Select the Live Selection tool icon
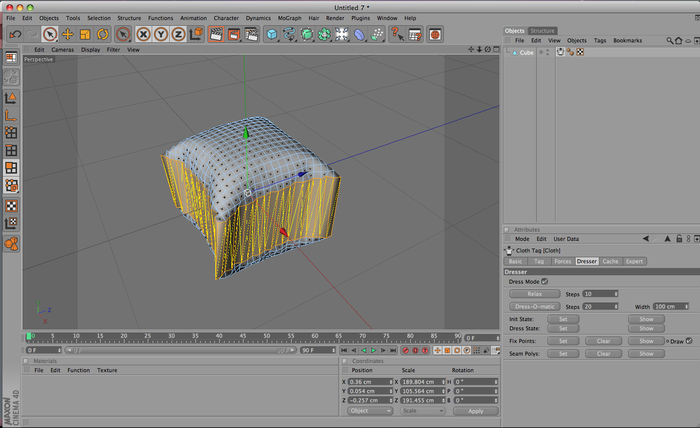This screenshot has height=428, width=700. point(50,34)
